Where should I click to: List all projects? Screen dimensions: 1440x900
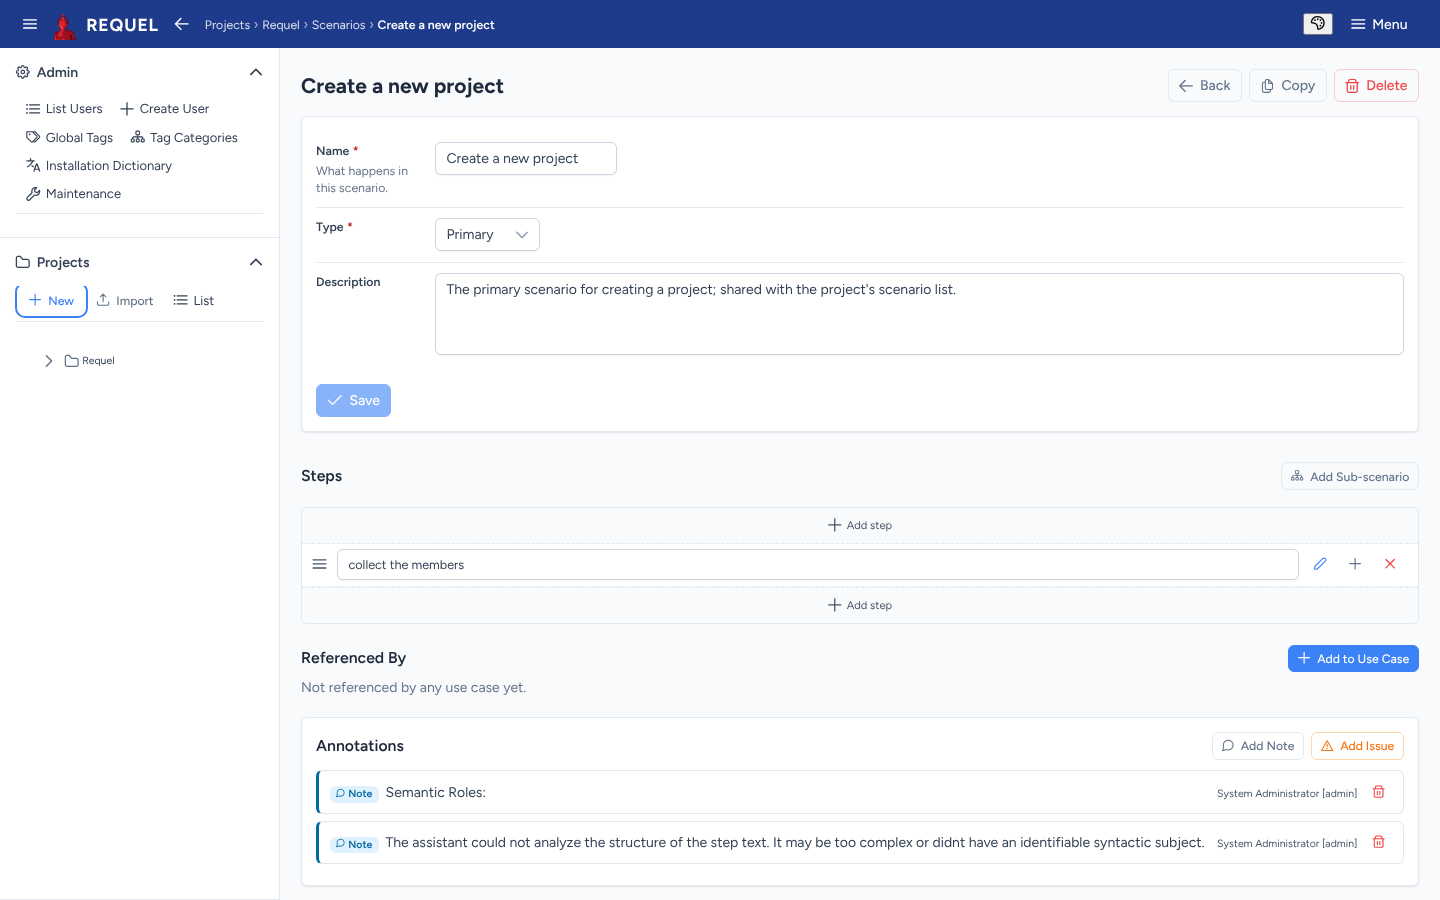click(x=193, y=301)
